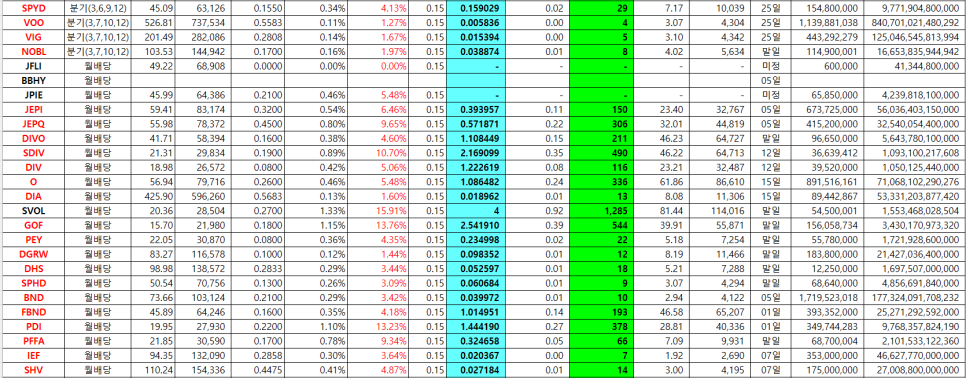Click the SHV ticker cell
966x378 pixels.
click(x=33, y=369)
